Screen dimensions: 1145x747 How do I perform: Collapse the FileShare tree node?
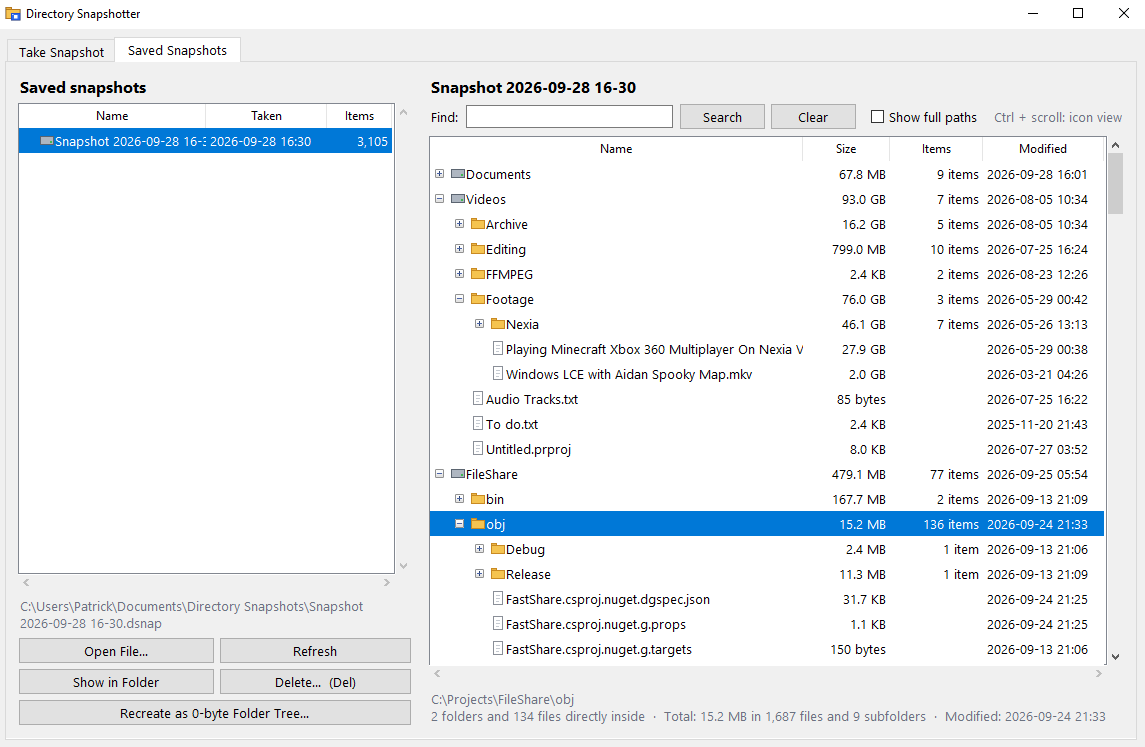tap(440, 474)
